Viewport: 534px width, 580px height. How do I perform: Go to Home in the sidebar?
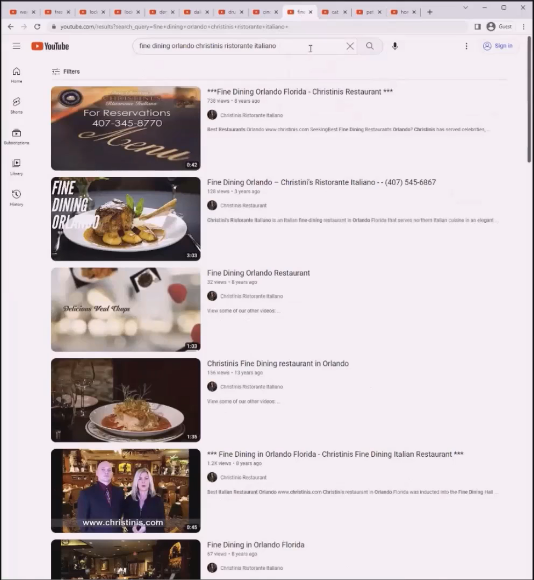[16, 75]
